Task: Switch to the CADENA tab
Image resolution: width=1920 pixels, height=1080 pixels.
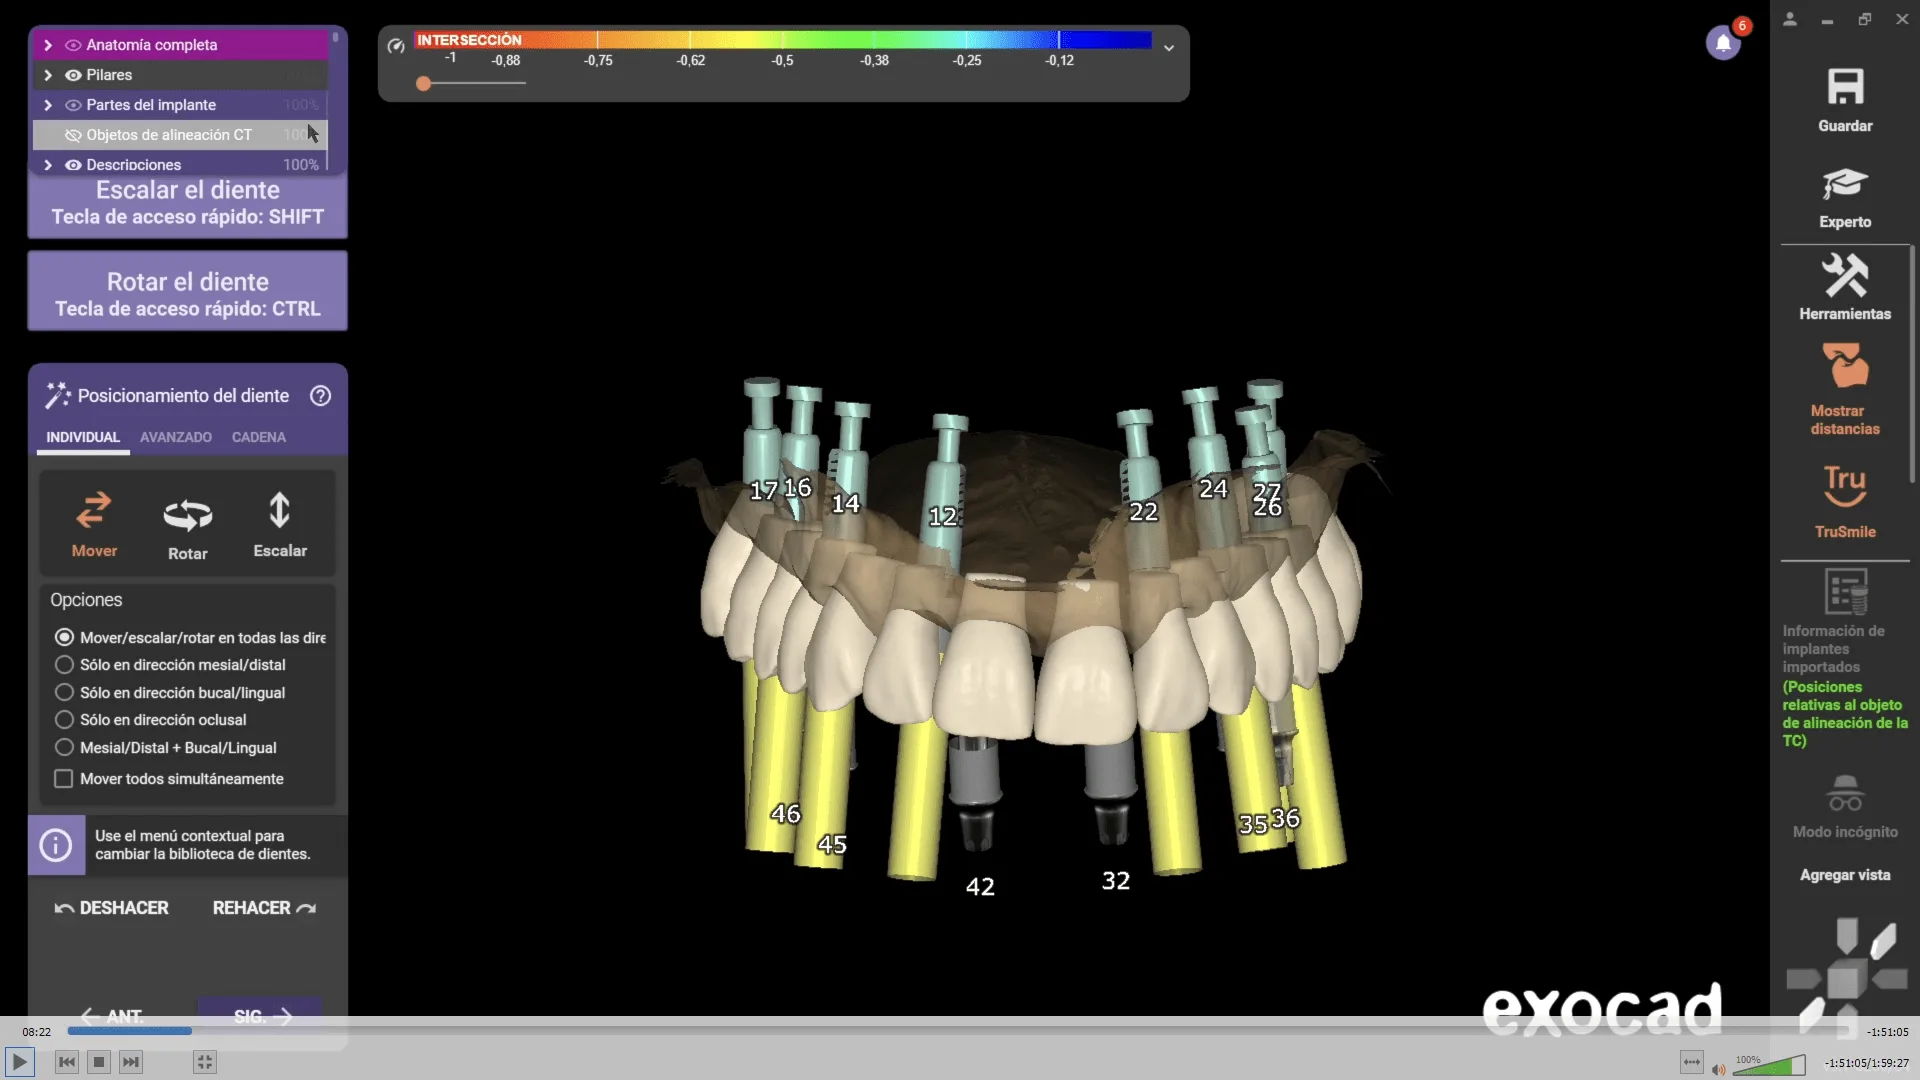Action: coord(259,437)
